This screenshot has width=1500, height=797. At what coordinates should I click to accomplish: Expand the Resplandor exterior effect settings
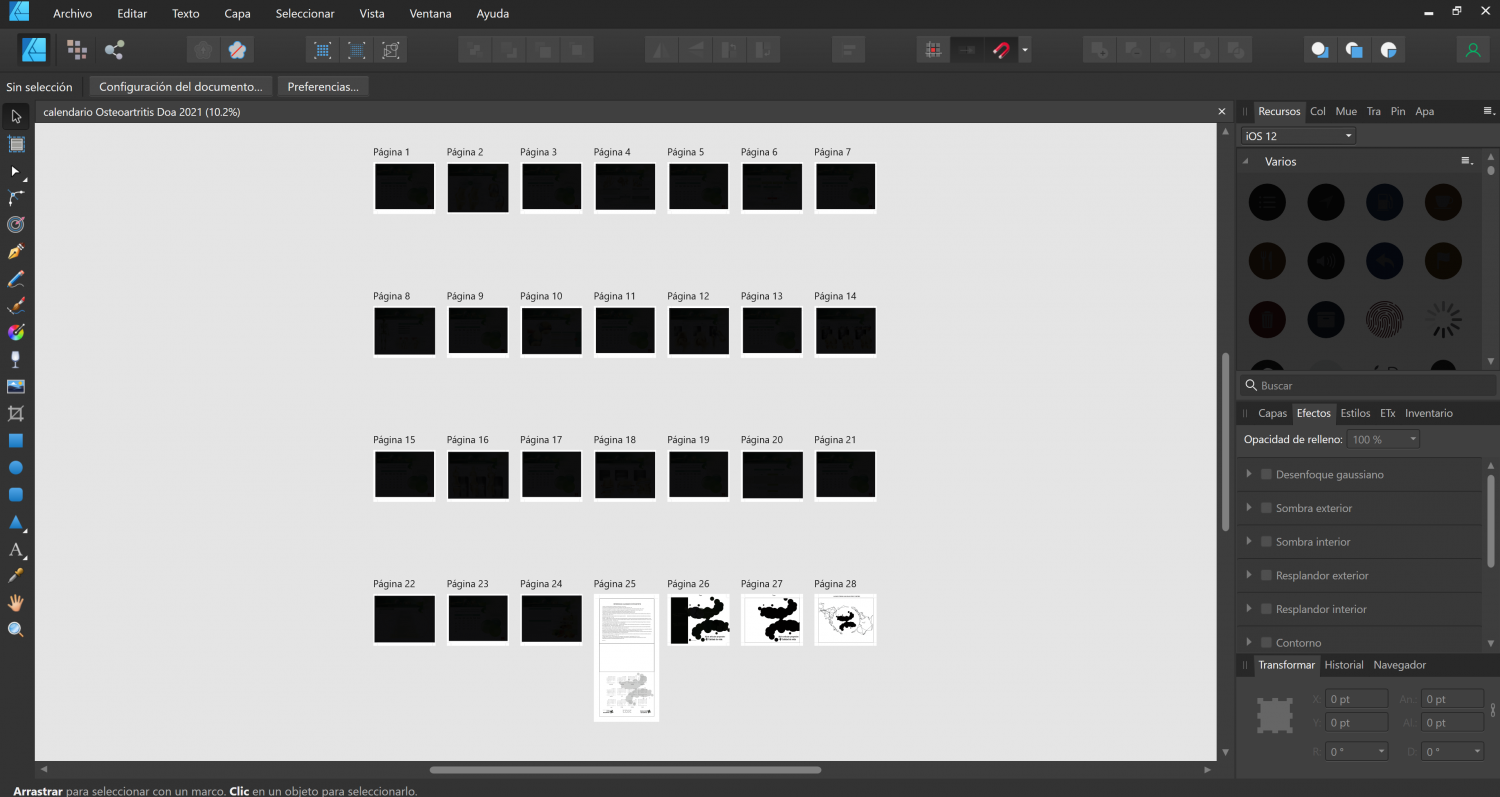click(x=1249, y=575)
